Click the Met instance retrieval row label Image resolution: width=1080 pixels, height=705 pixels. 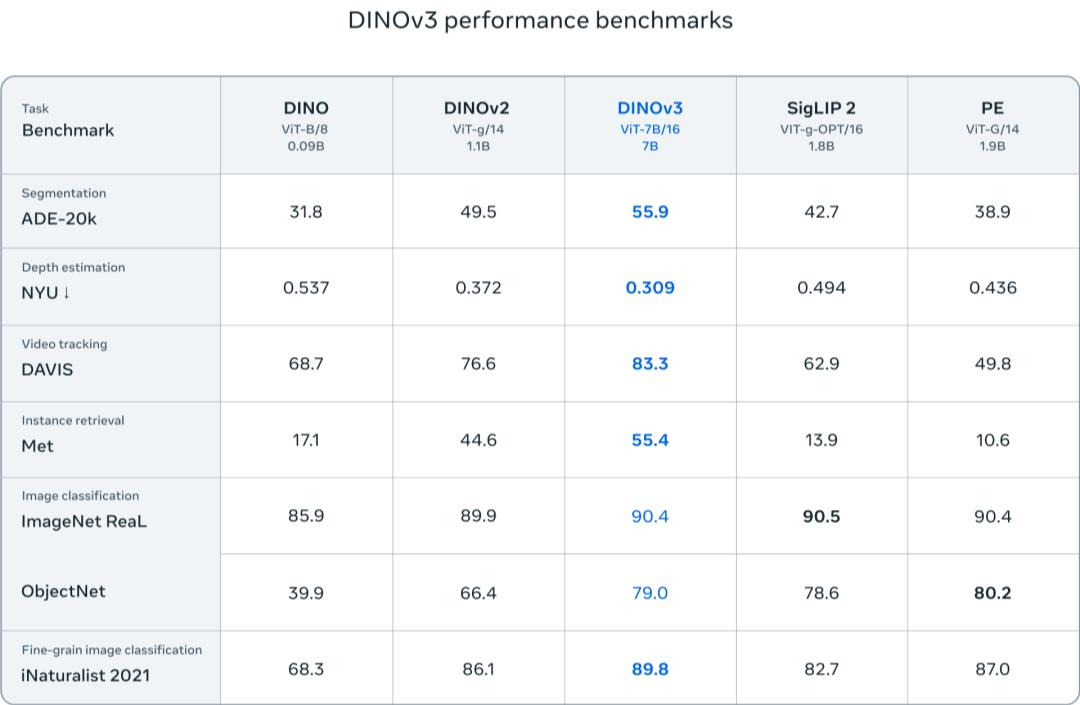pyautogui.click(x=37, y=446)
